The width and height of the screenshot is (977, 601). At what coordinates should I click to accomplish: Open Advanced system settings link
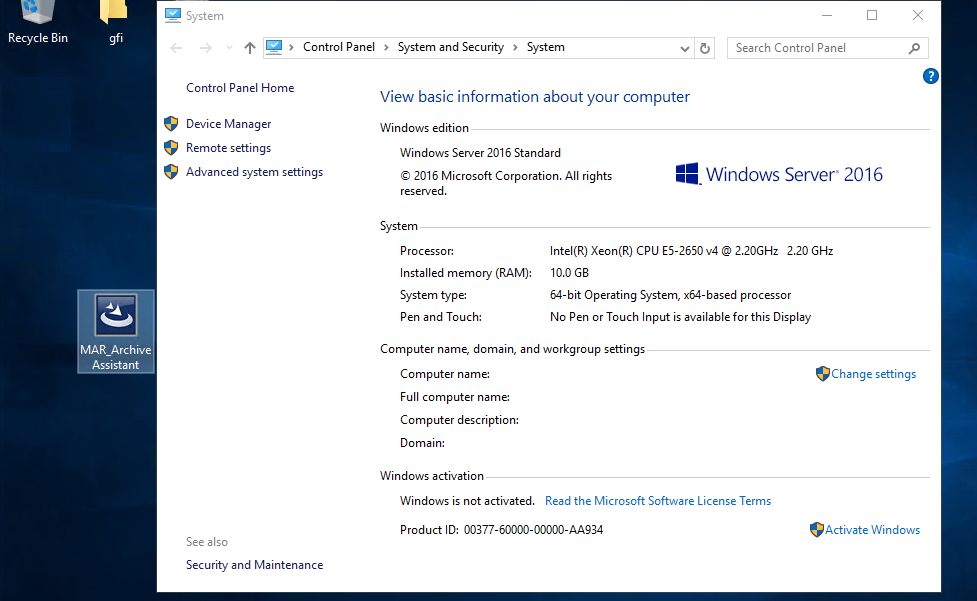coord(254,172)
